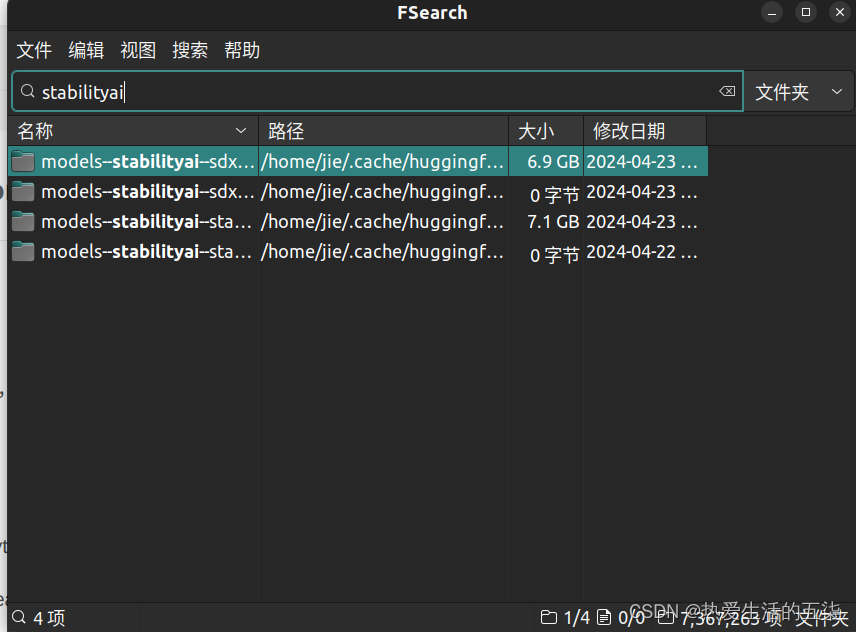Image resolution: width=856 pixels, height=632 pixels.
Task: Open the 文件夹 filter dropdown
Action: point(799,92)
